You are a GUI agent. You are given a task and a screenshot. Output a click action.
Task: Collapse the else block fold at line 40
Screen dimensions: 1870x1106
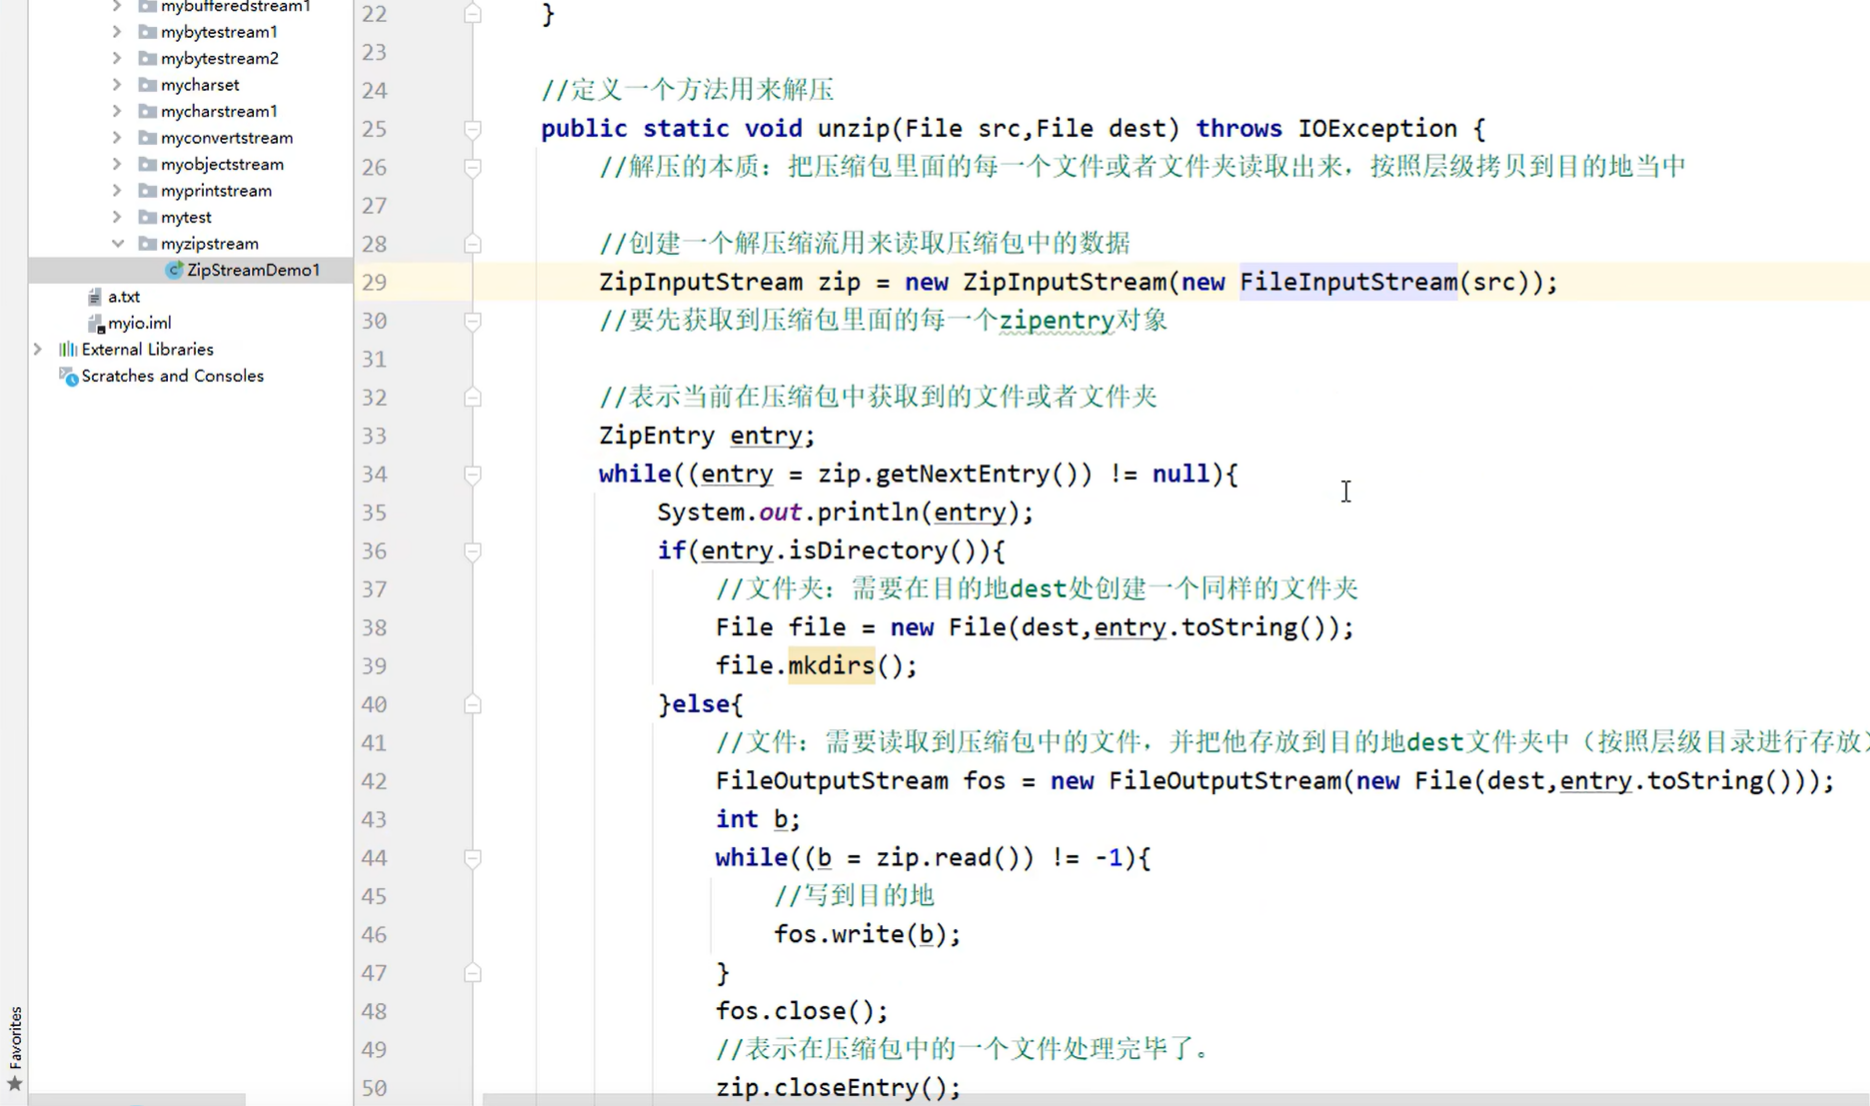click(472, 704)
